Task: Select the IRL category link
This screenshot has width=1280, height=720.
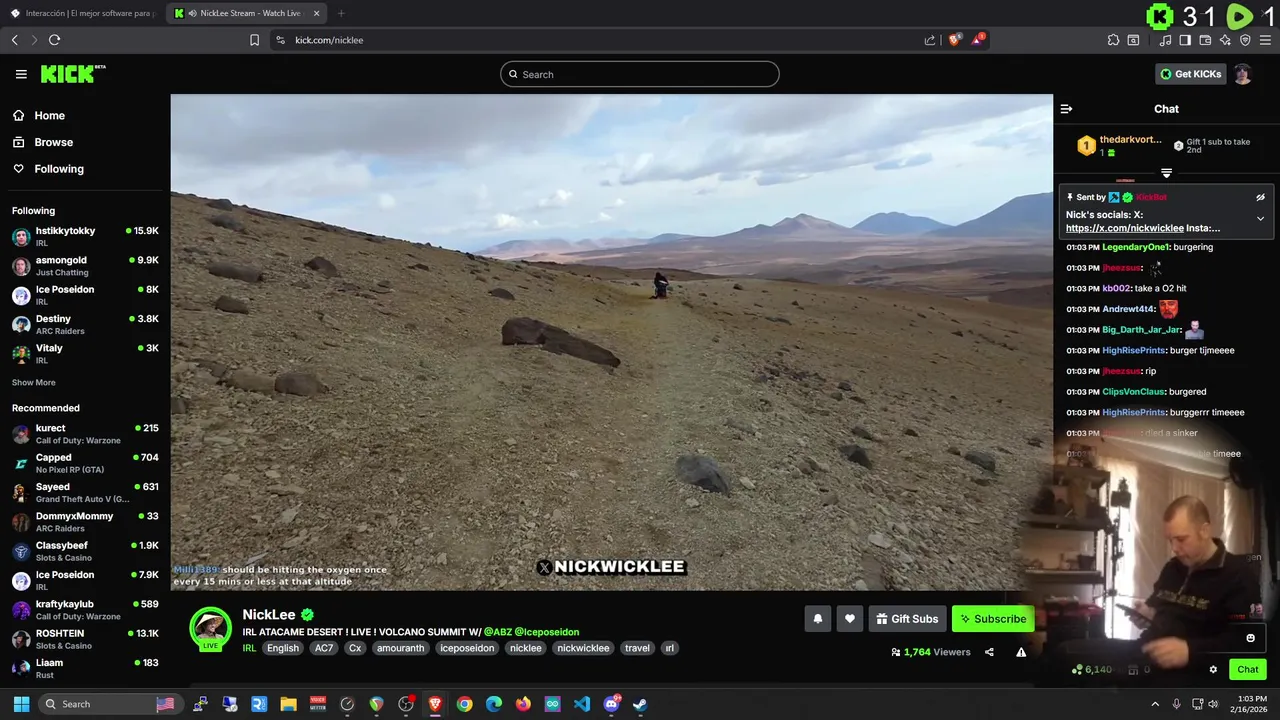Action: (x=249, y=648)
